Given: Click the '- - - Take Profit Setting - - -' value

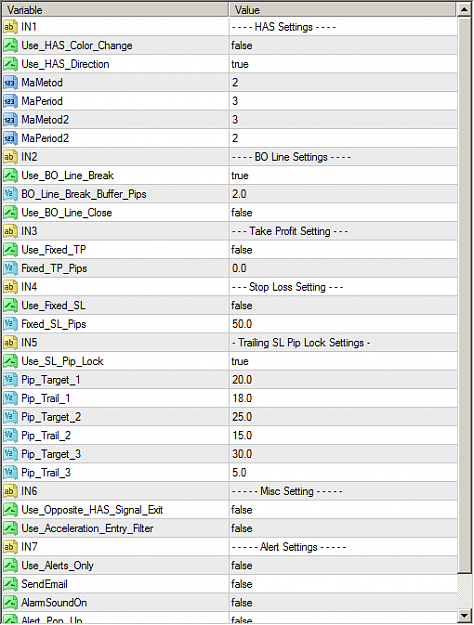Looking at the screenshot, I should [290, 231].
